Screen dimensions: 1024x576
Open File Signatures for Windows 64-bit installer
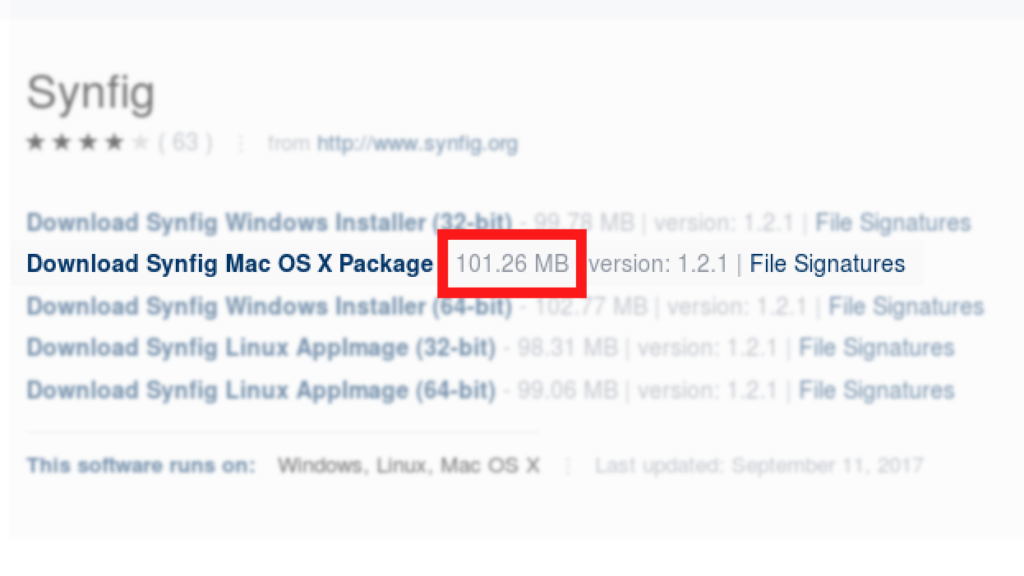coord(906,306)
